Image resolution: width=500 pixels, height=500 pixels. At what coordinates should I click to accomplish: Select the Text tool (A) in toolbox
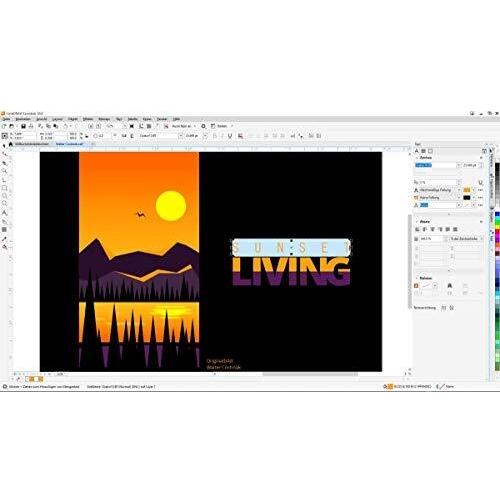click(x=4, y=213)
